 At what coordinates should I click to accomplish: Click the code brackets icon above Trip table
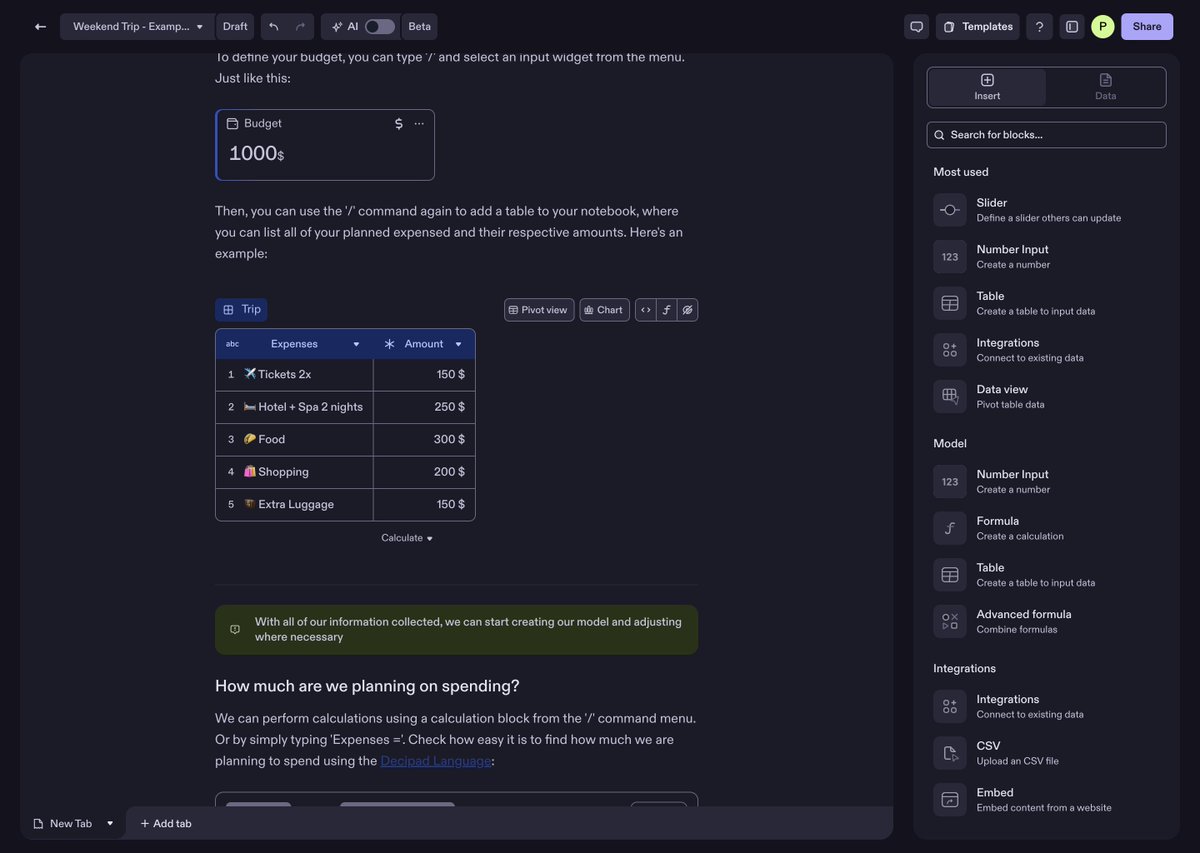tap(646, 310)
